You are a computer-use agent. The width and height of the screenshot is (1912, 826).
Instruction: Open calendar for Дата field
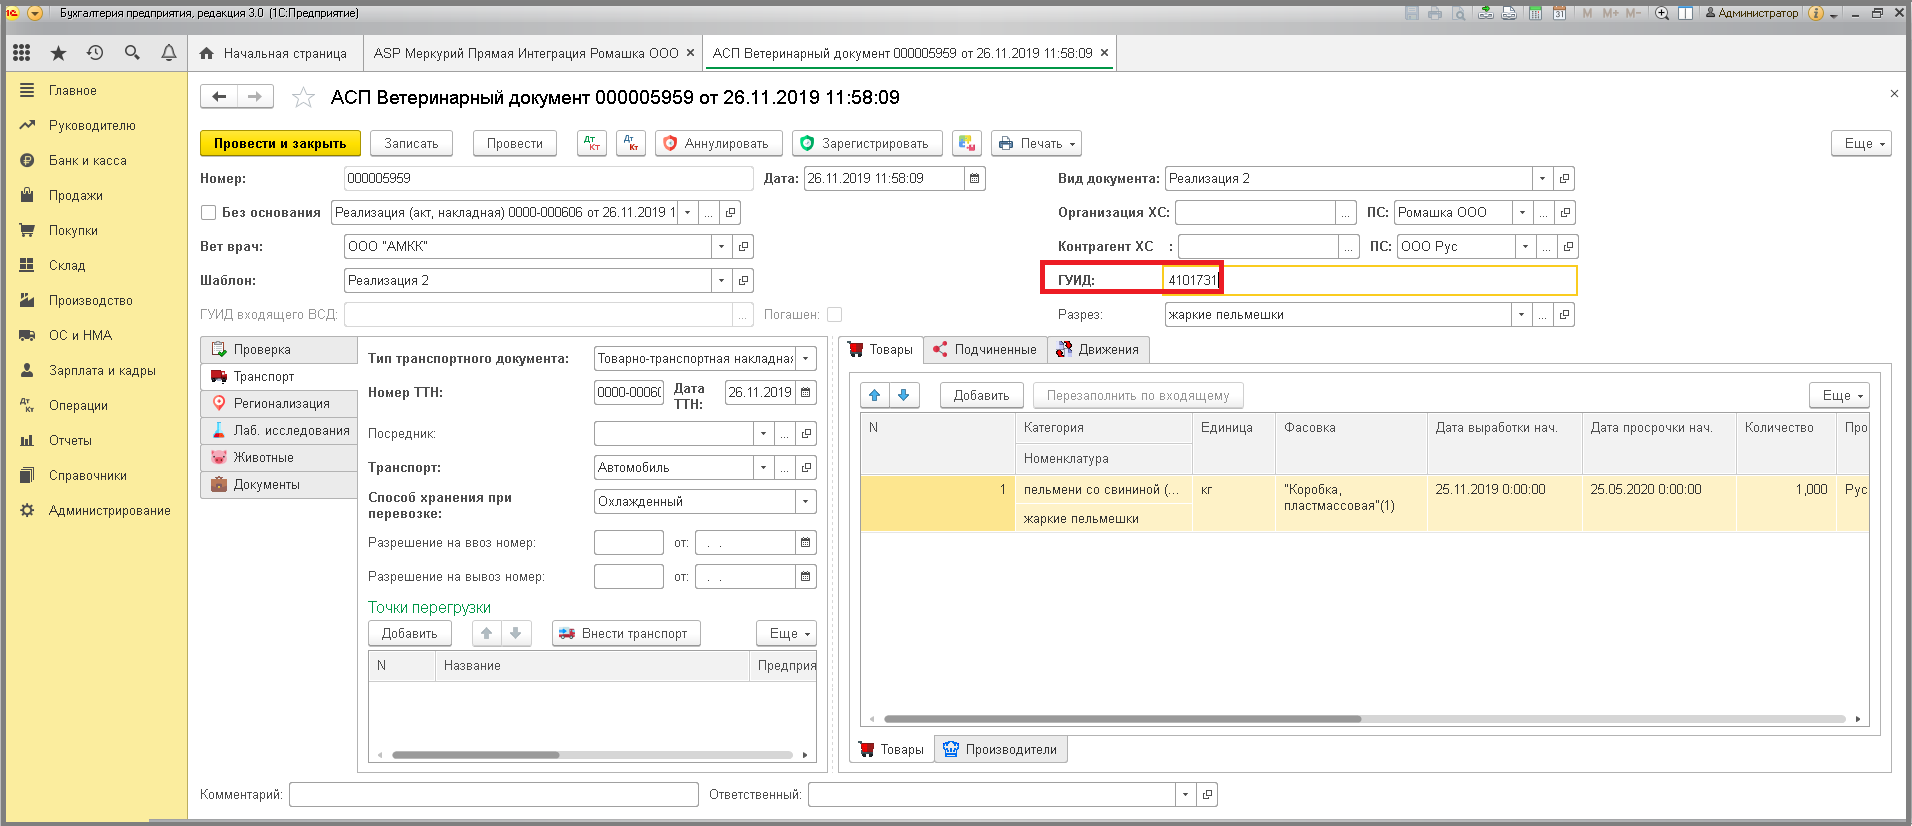[x=975, y=178]
